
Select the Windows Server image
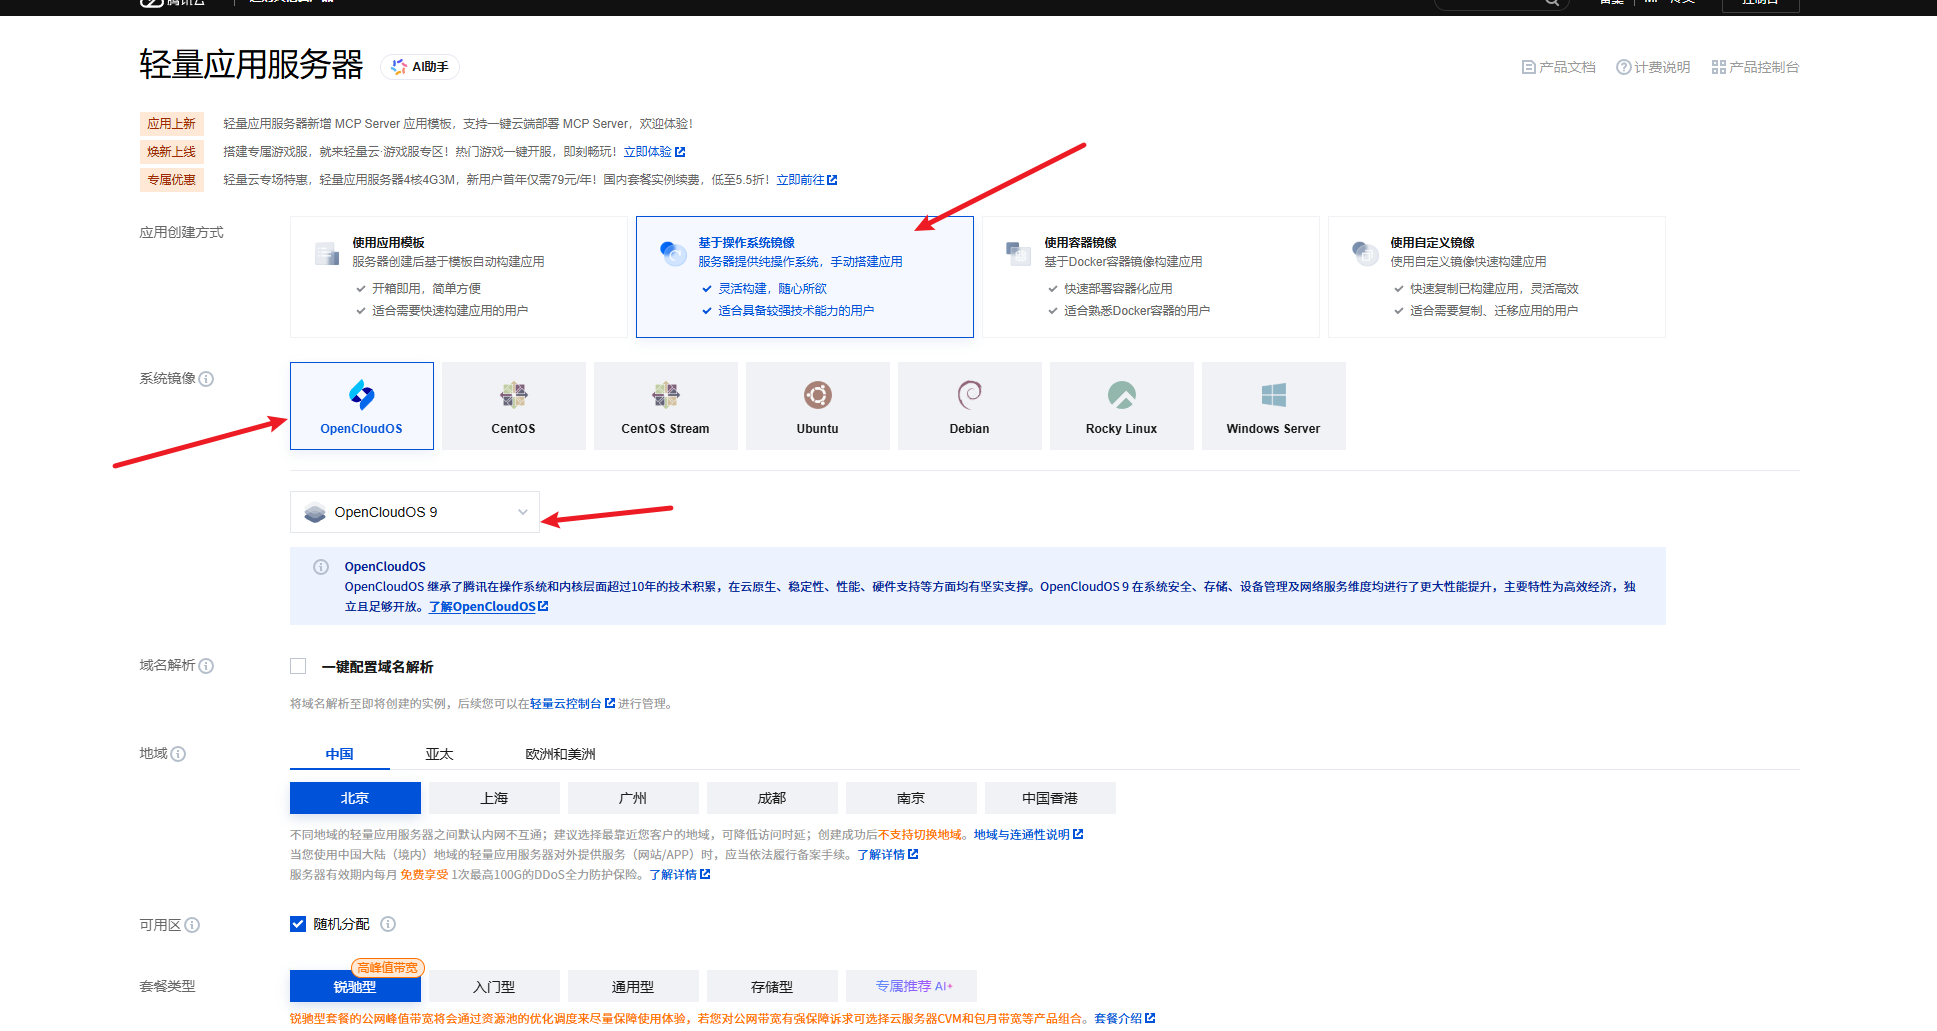(1272, 405)
